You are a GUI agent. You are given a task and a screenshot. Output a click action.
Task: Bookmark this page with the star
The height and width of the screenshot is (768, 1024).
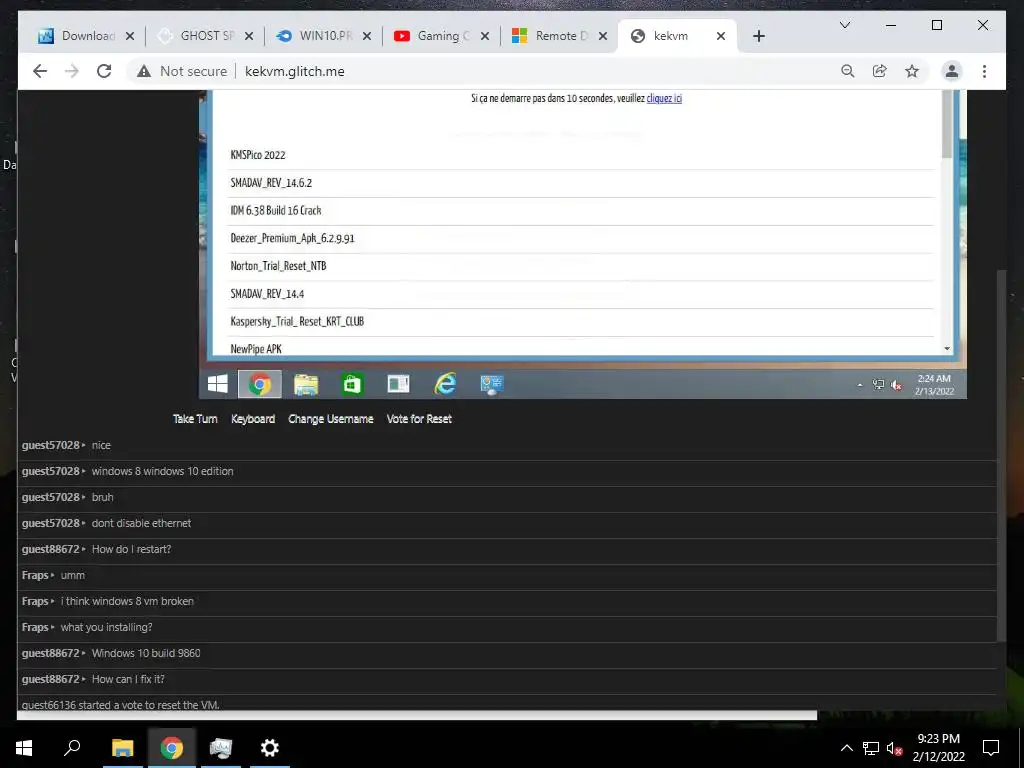[912, 71]
